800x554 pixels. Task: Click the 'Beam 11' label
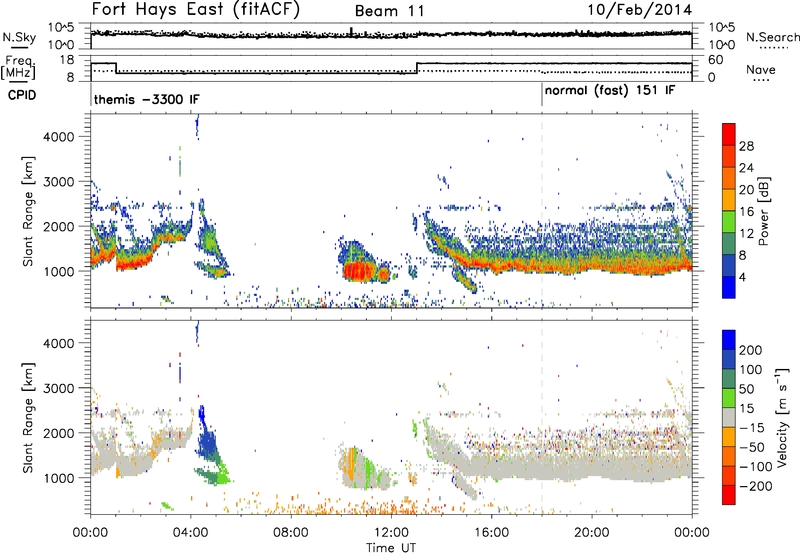(x=389, y=11)
